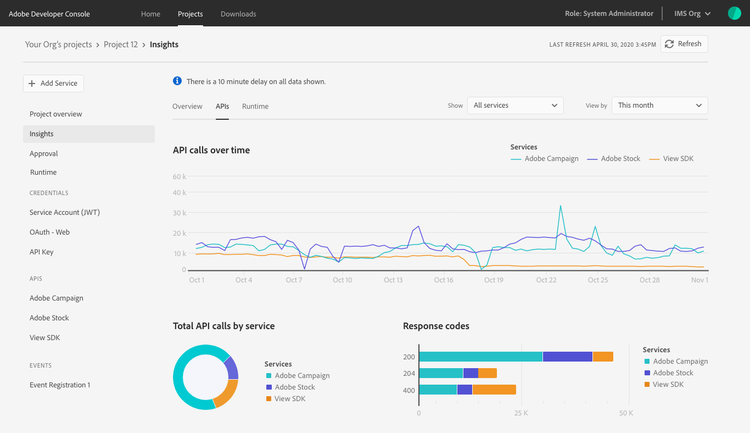750x433 pixels.
Task: Click the "Nov 1" x-axis label
Action: pyautogui.click(x=699, y=280)
